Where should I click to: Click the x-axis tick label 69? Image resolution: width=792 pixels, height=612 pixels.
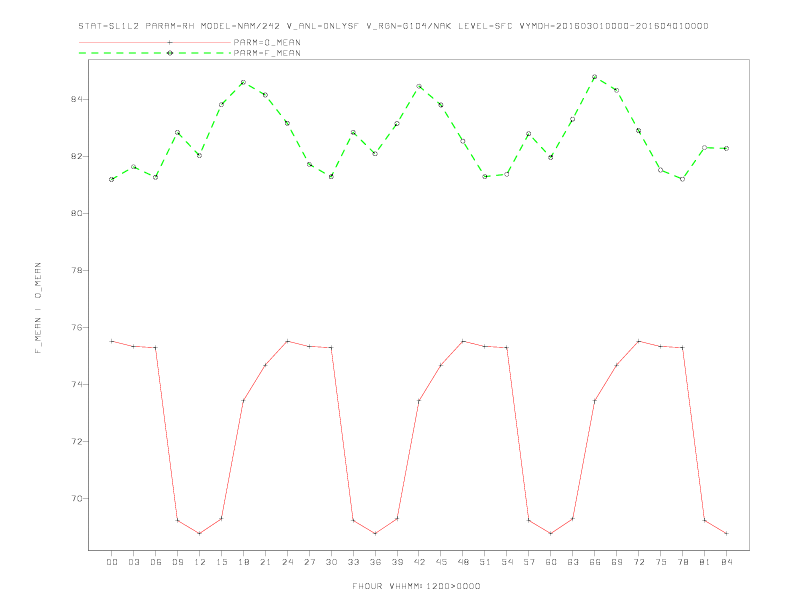click(x=617, y=562)
